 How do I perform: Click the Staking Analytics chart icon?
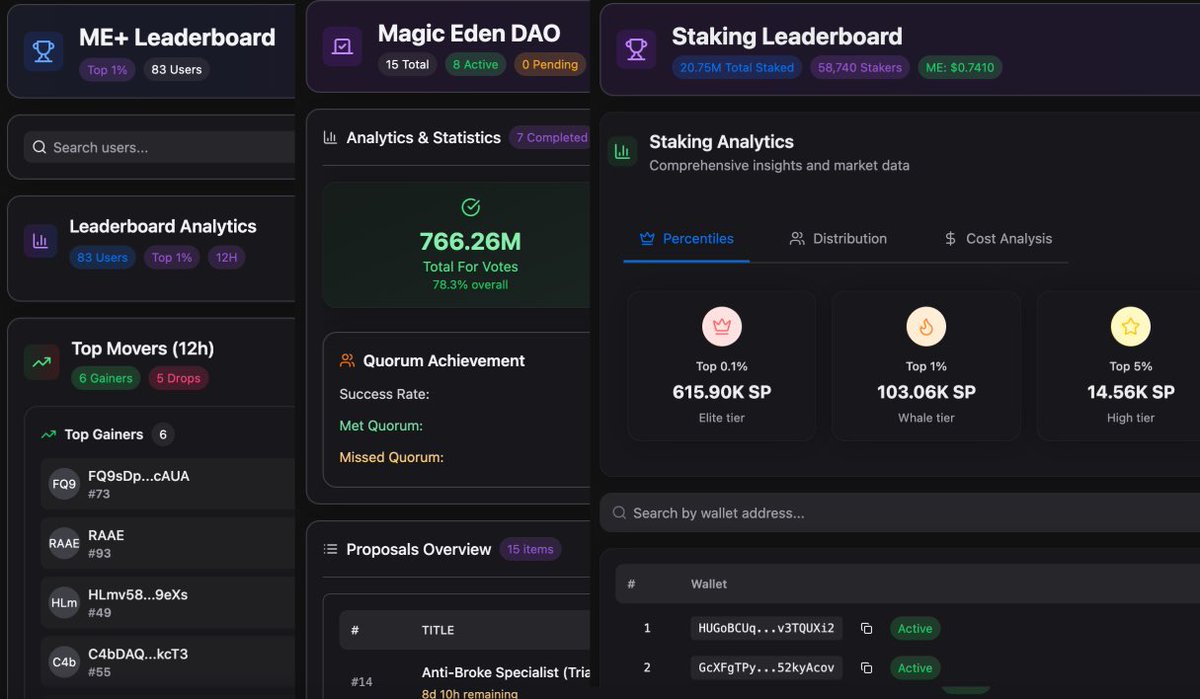[622, 152]
